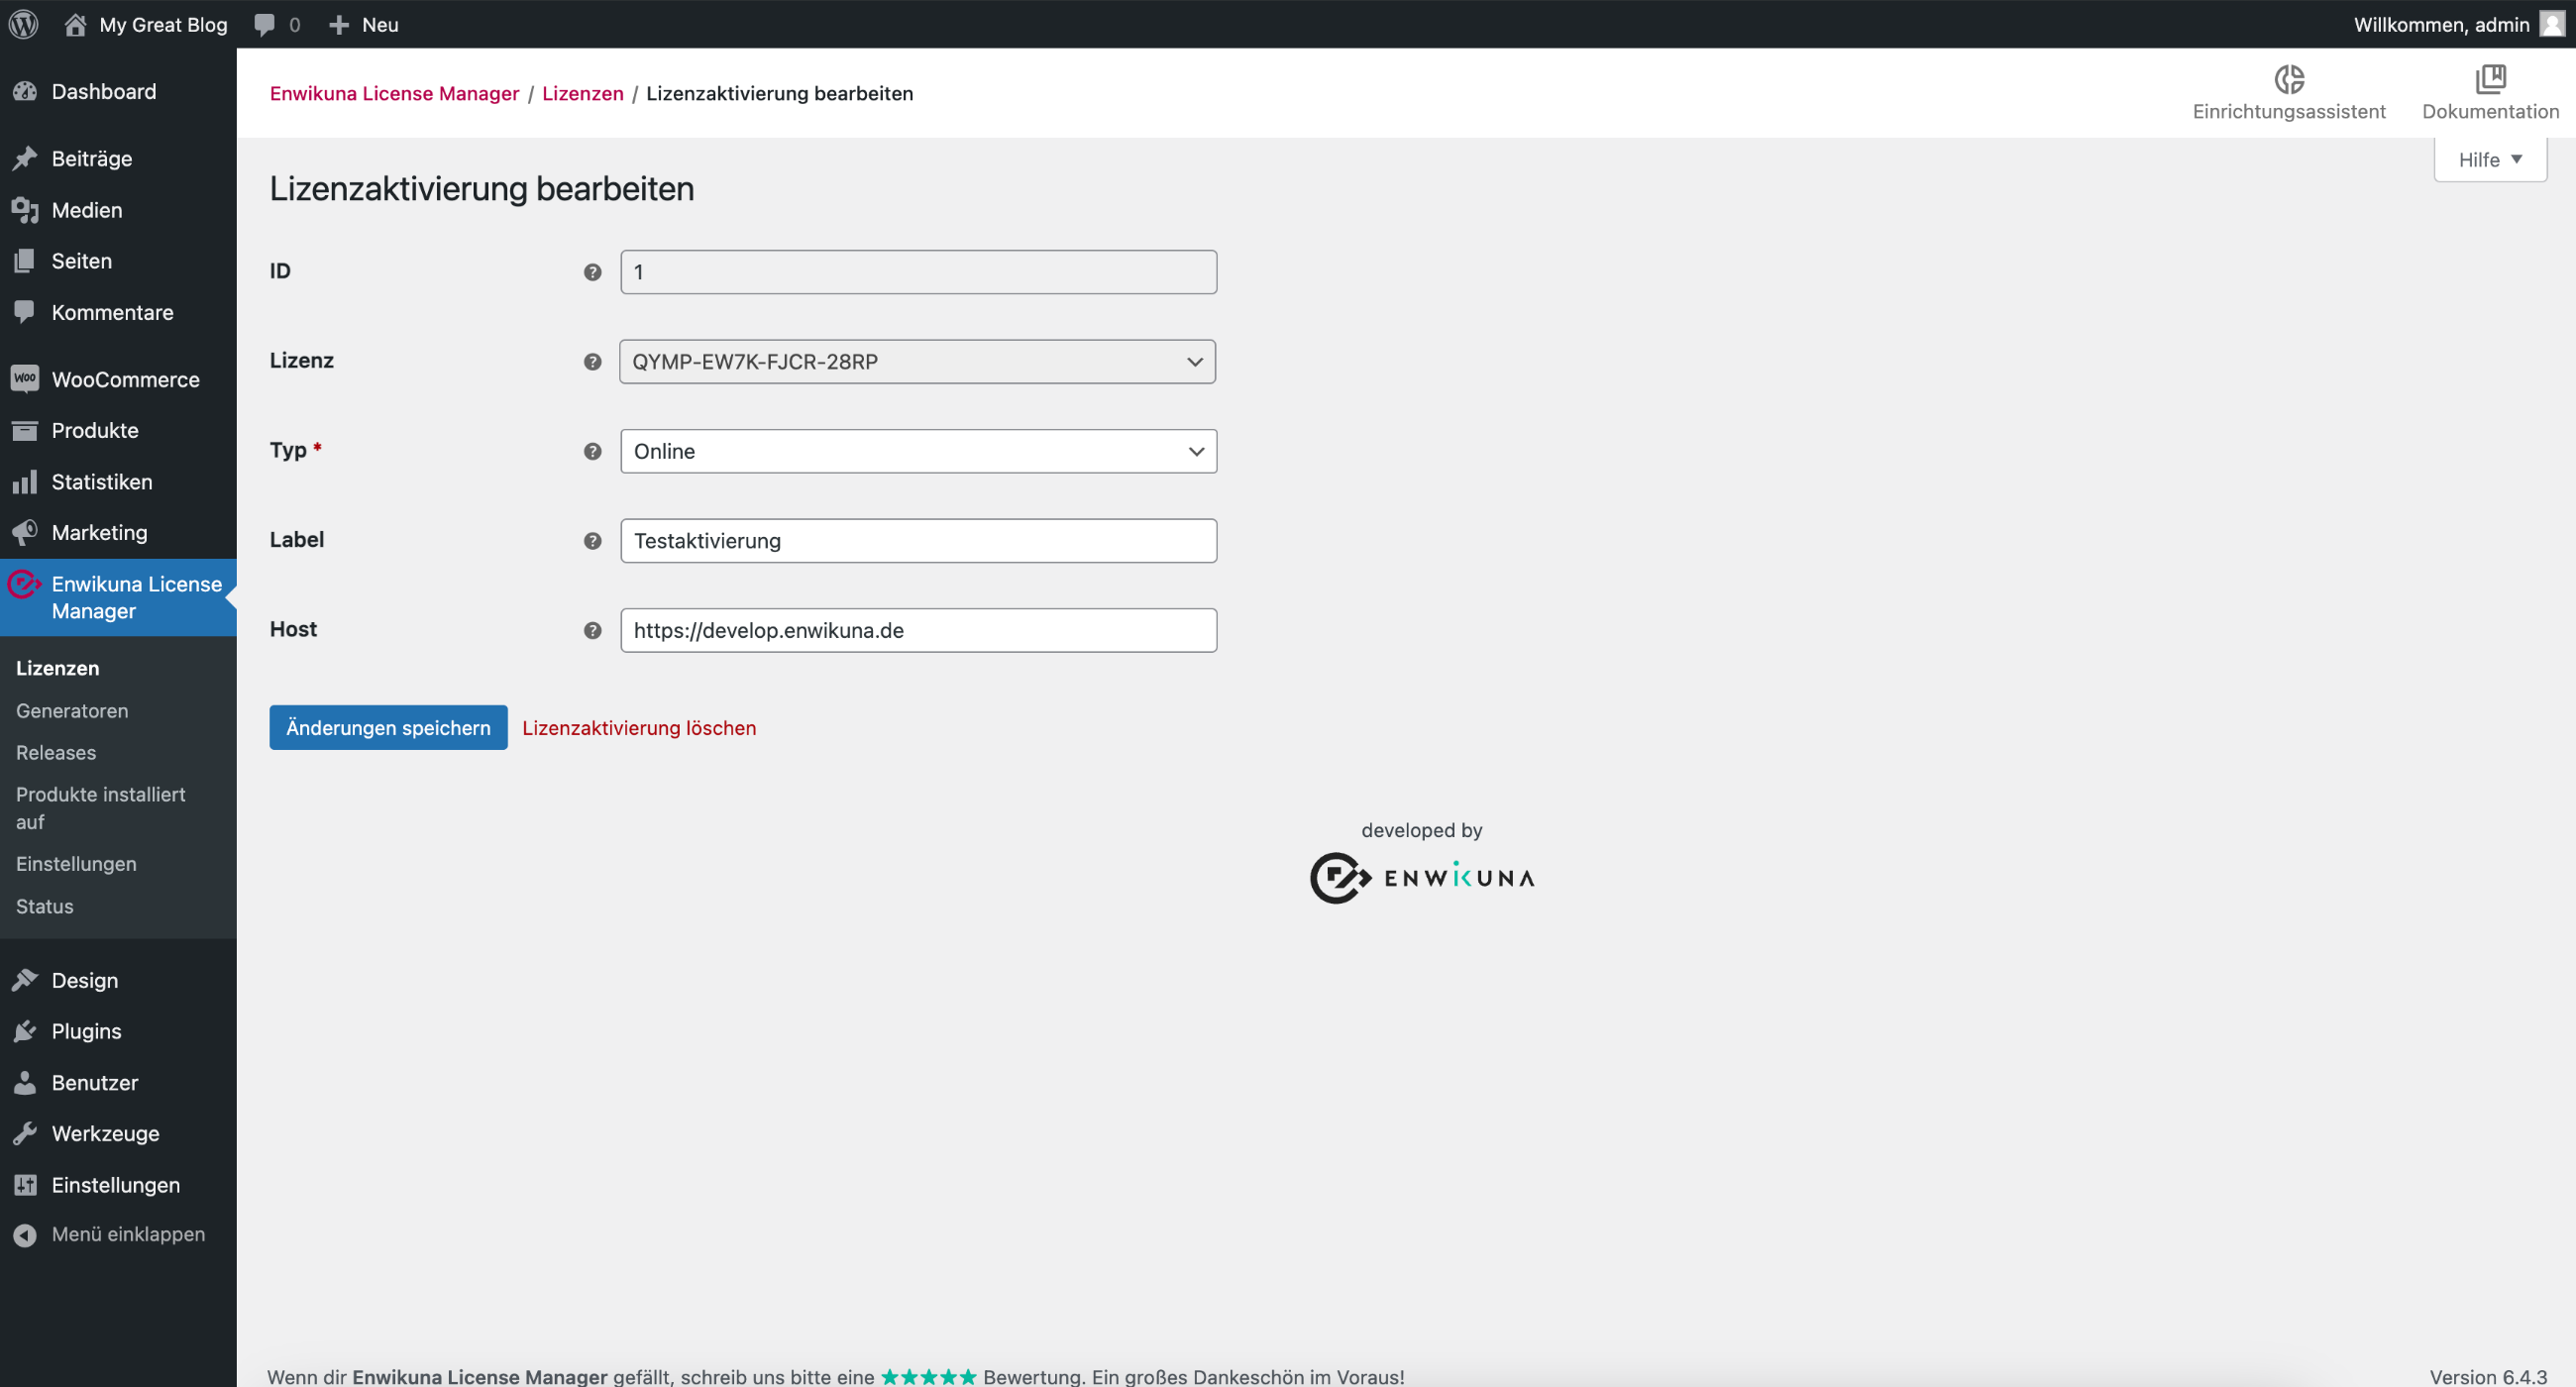Click the Einstellungen sliders icon in main menu
The width and height of the screenshot is (2576, 1387).
(25, 1185)
